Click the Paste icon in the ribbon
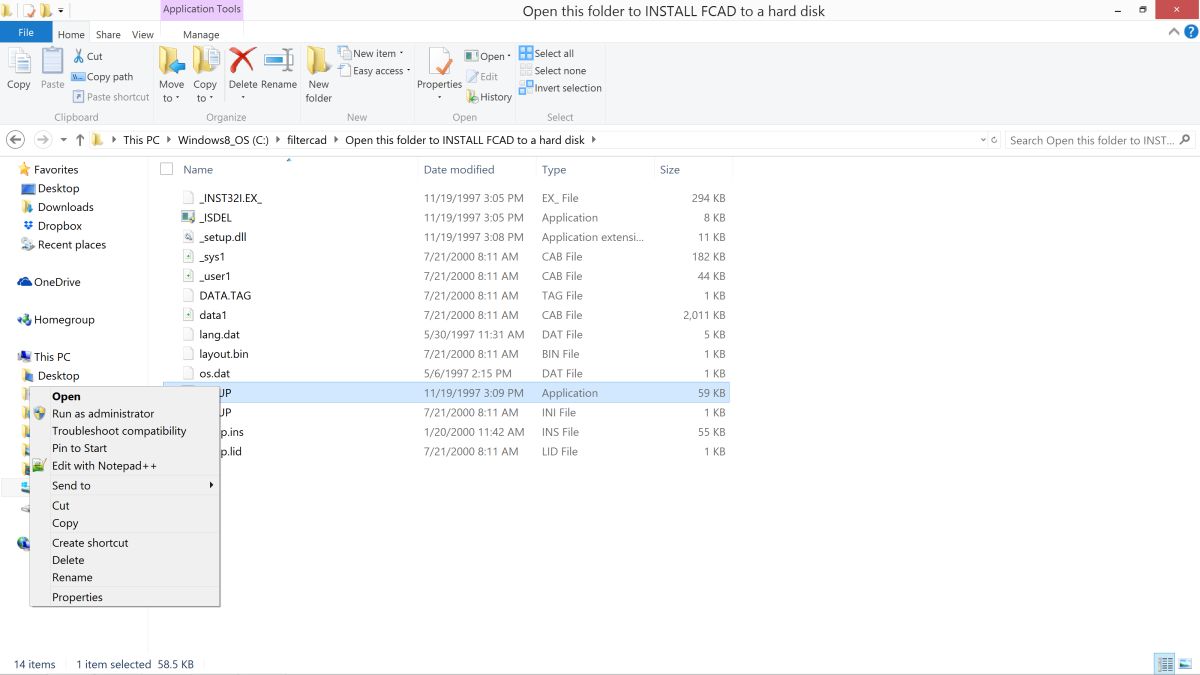This screenshot has height=675, width=1200. 53,62
